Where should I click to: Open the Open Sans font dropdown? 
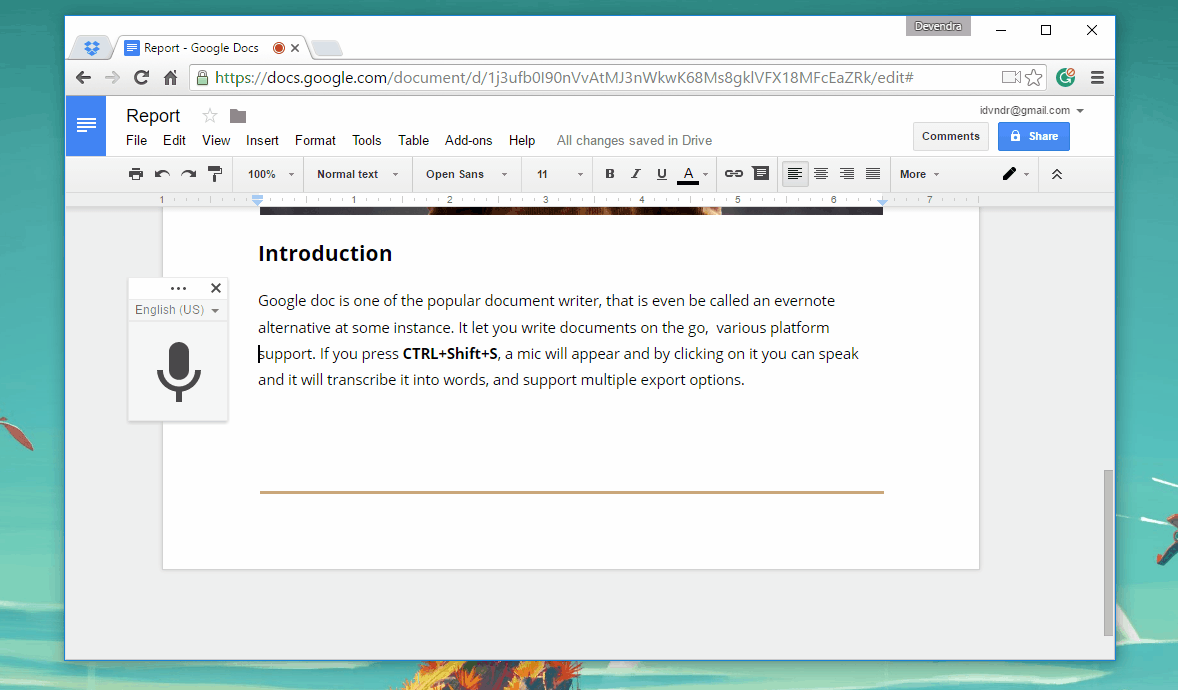(x=467, y=174)
